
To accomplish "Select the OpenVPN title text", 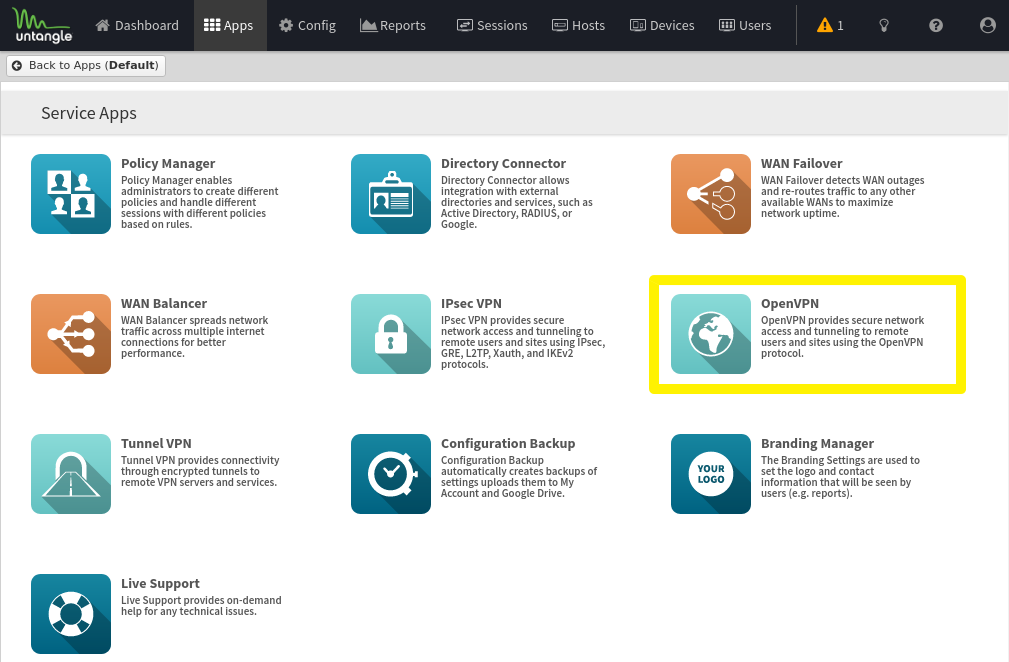I will pyautogui.click(x=790, y=304).
